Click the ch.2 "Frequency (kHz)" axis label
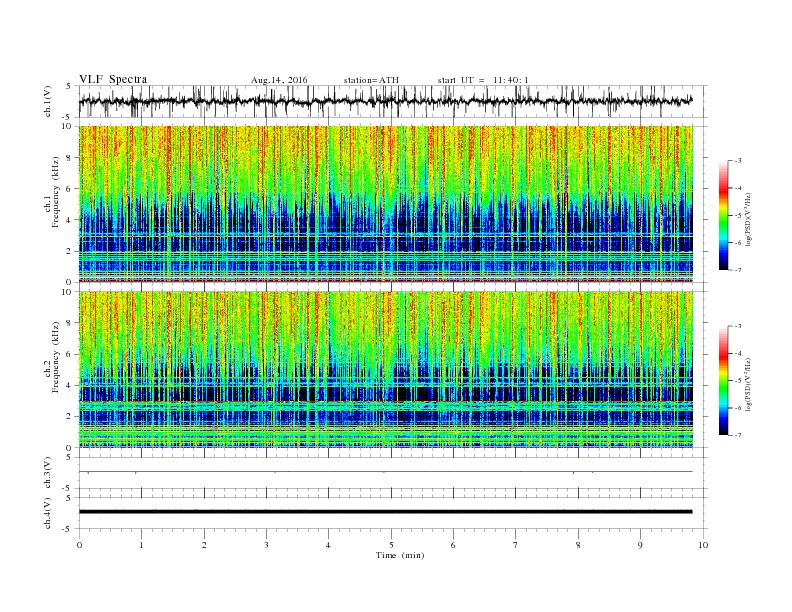This screenshot has height=612, width=792. coord(56,357)
